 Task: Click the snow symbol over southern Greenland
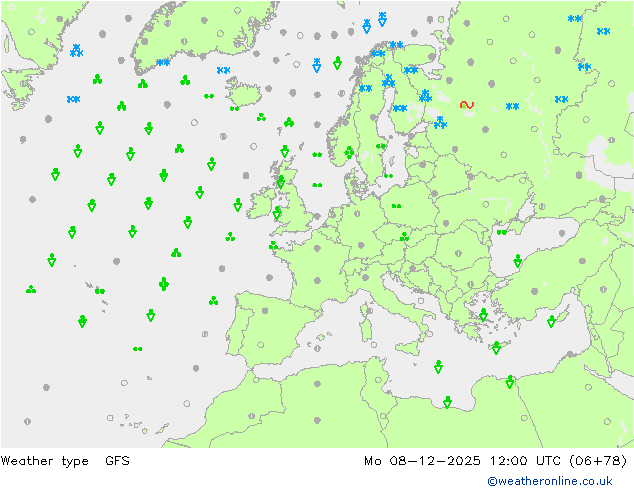[x=163, y=62]
